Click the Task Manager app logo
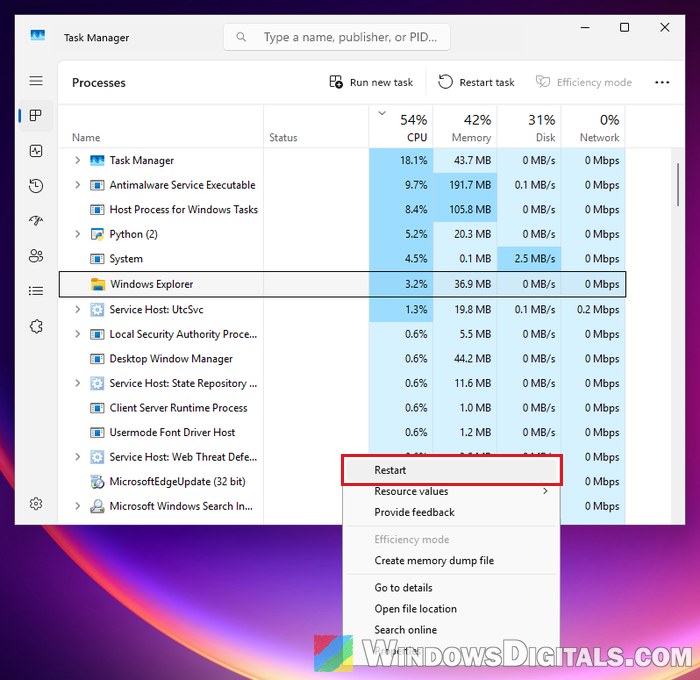 tap(38, 35)
